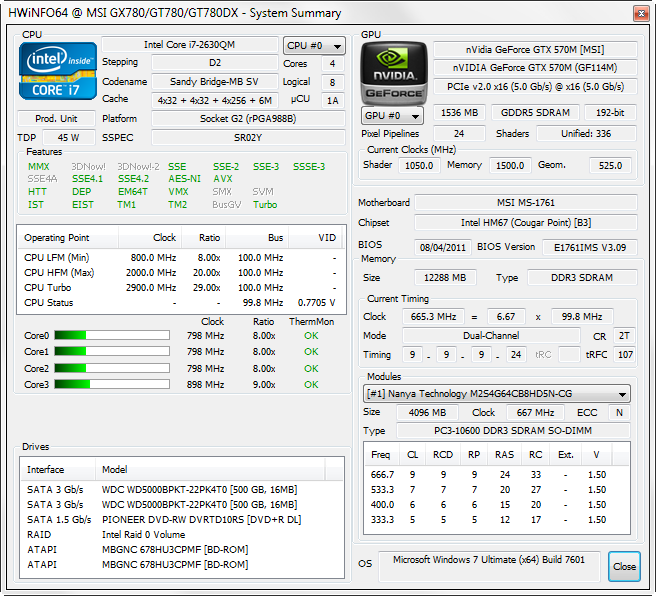Image resolution: width=656 pixels, height=596 pixels.
Task: Select the CPU LFM (Min) row
Action: (x=181, y=258)
